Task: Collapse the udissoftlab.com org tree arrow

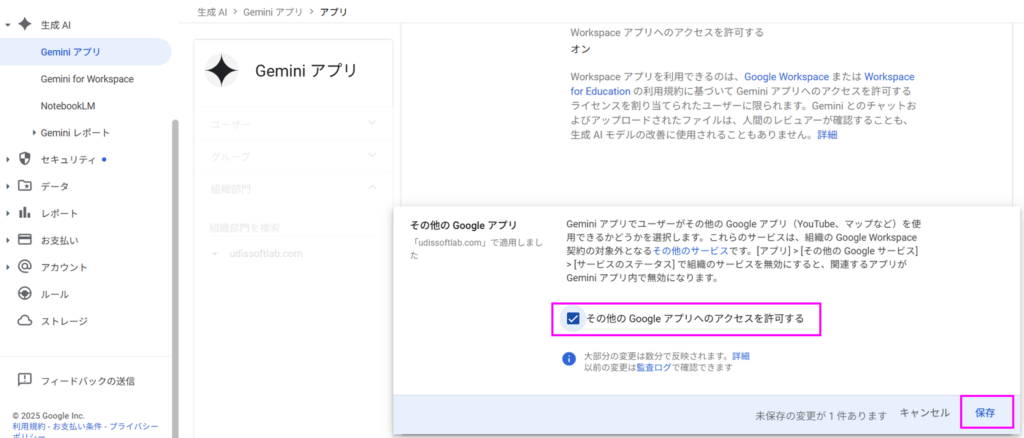Action: coord(214,254)
